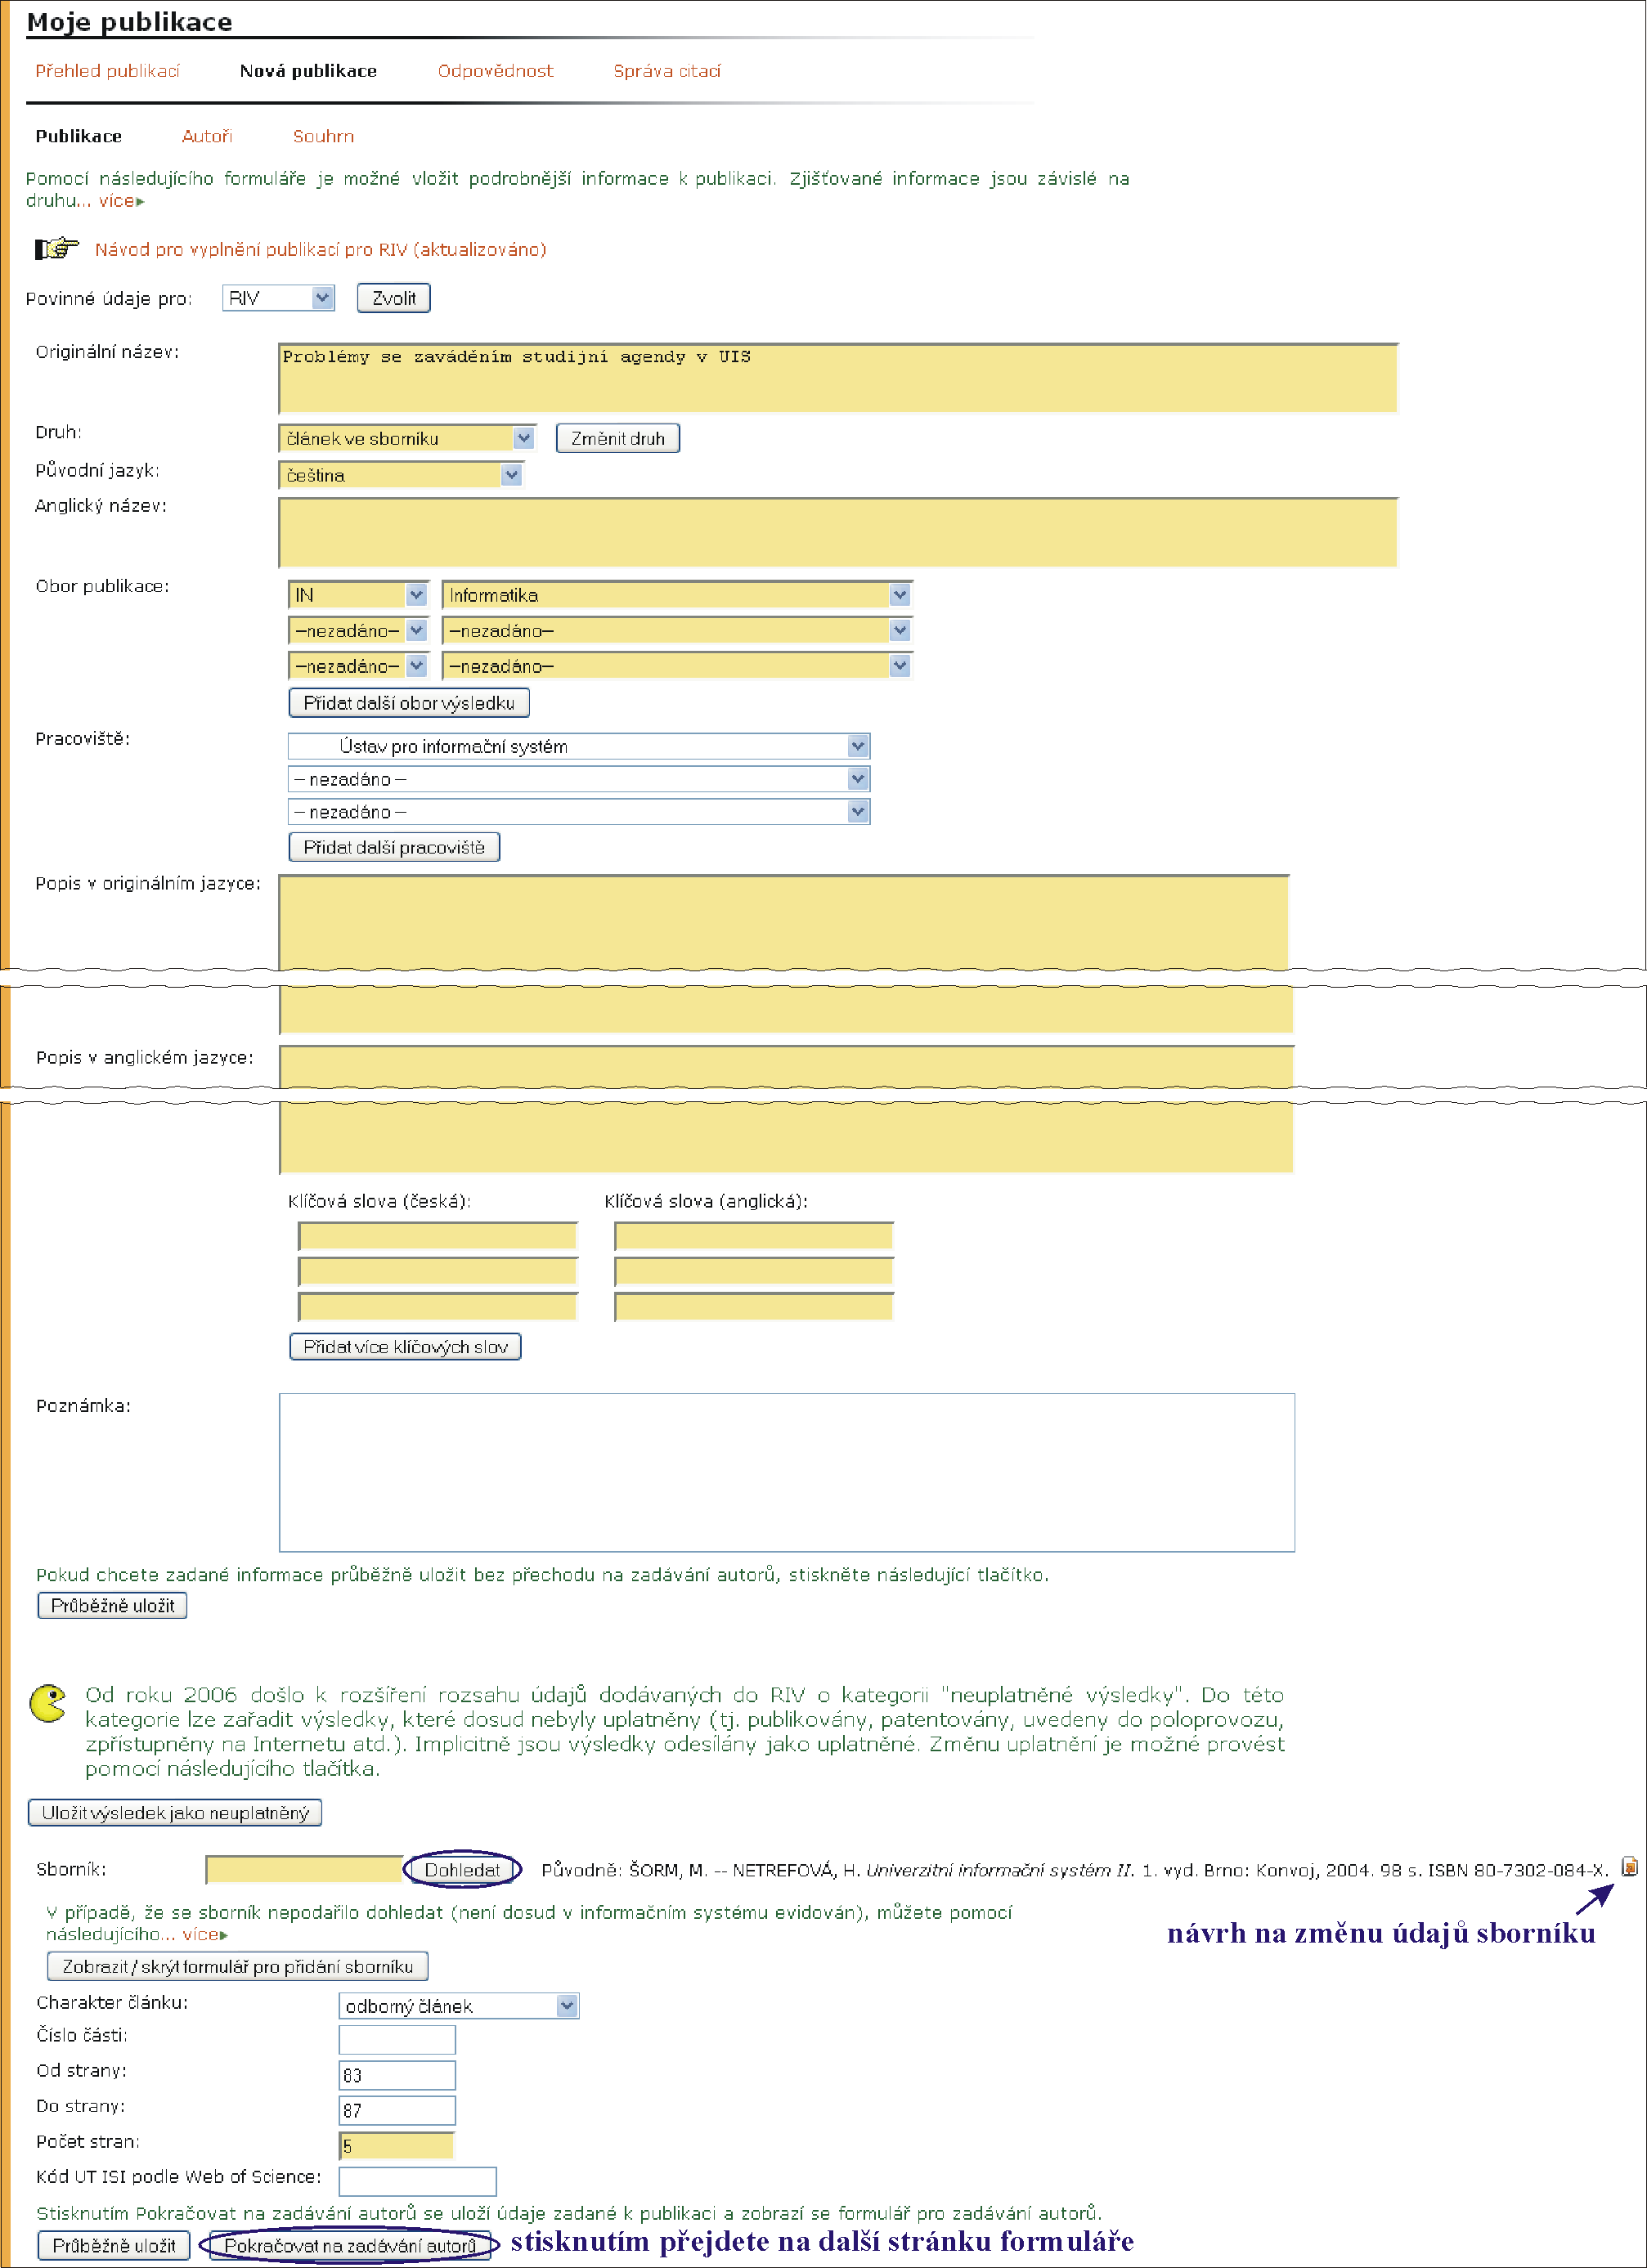
Task: Click Přidat více klíčových slov button
Action: coord(405,1347)
